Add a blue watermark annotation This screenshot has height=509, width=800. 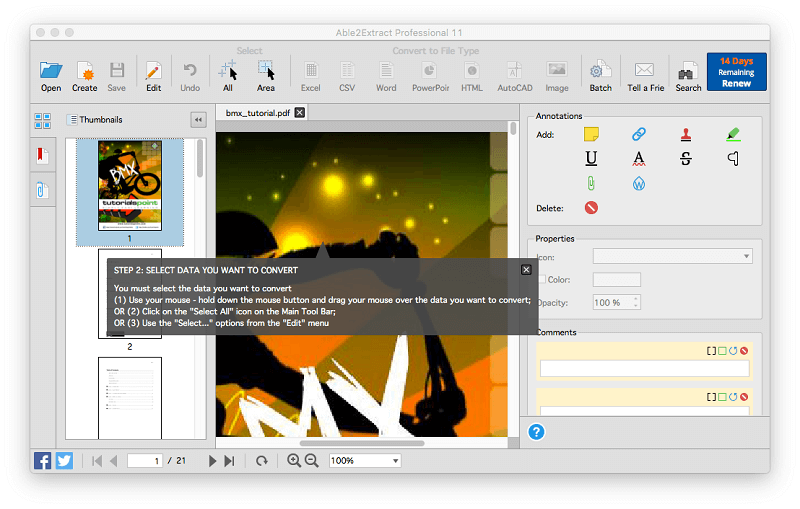point(638,183)
